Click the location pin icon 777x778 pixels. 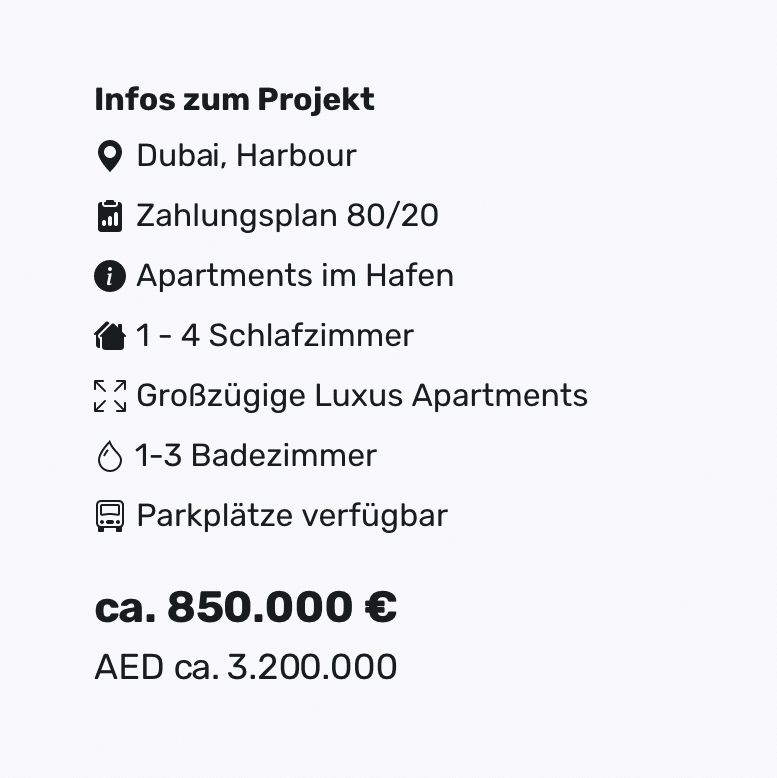click(110, 156)
